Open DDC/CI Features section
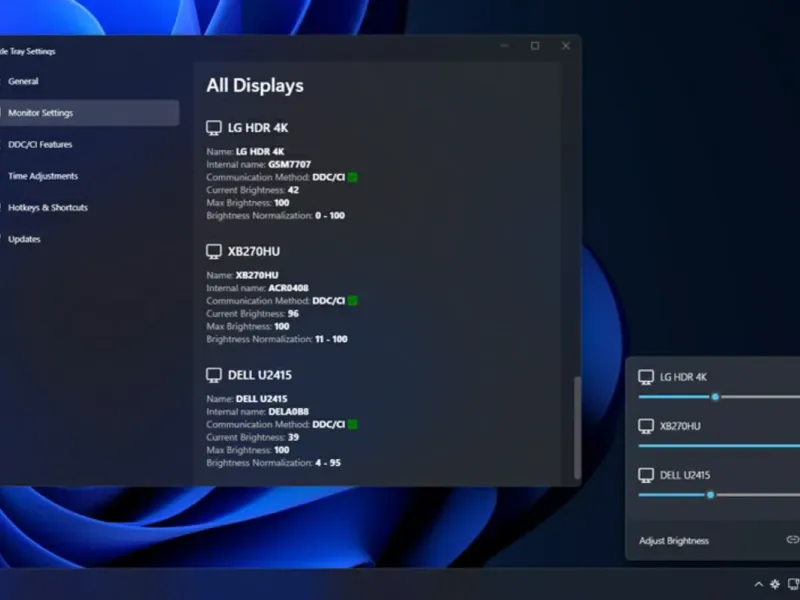The image size is (800, 600). [40, 144]
